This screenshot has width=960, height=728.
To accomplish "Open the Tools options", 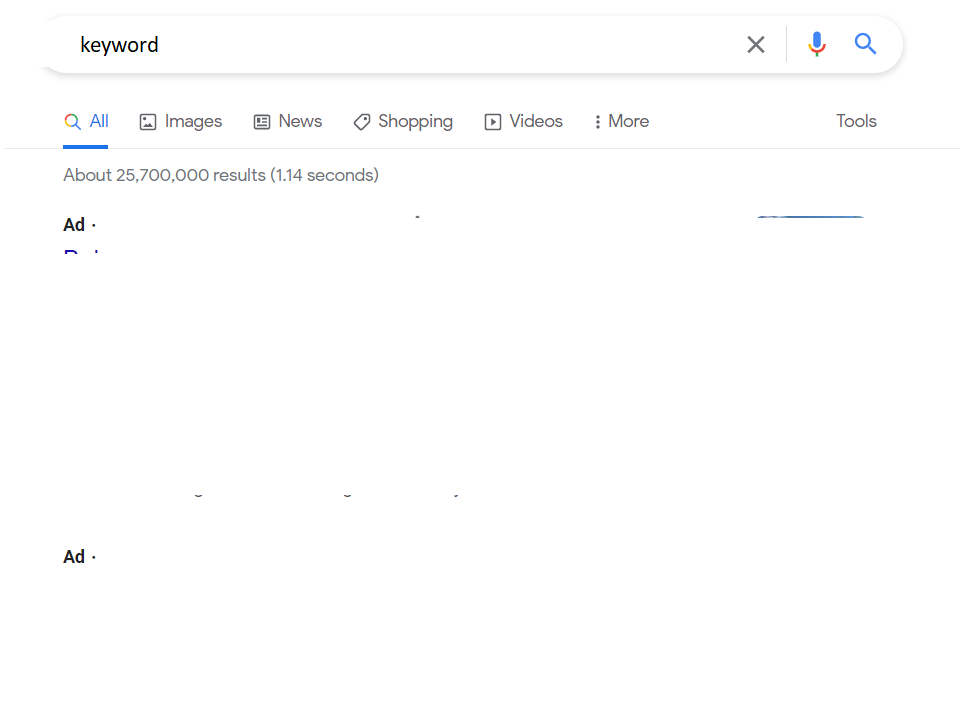I will (856, 121).
